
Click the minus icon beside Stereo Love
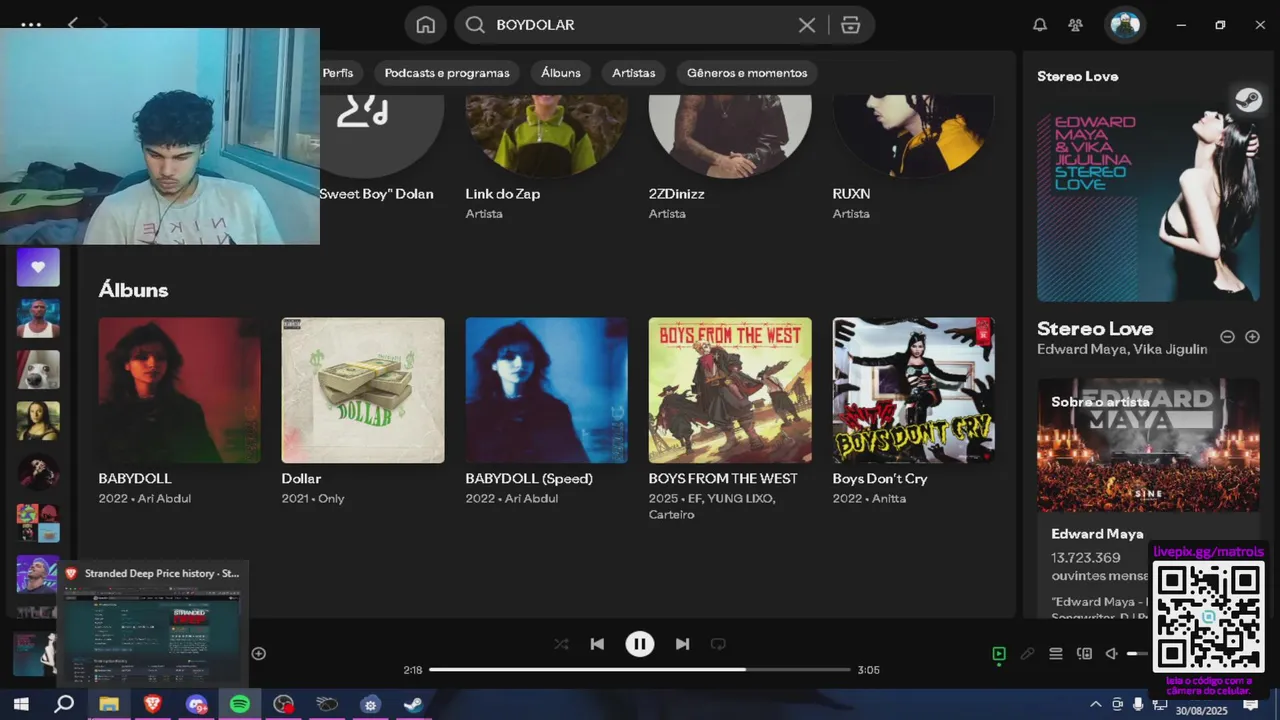(x=1227, y=337)
